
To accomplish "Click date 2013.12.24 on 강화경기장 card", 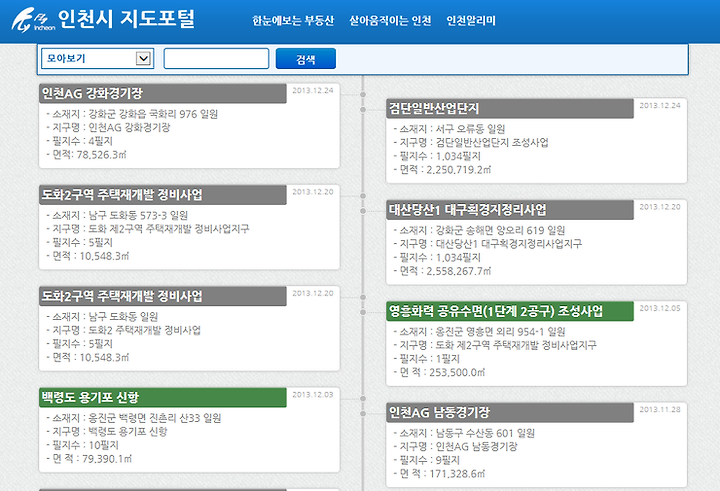I will coord(313,90).
